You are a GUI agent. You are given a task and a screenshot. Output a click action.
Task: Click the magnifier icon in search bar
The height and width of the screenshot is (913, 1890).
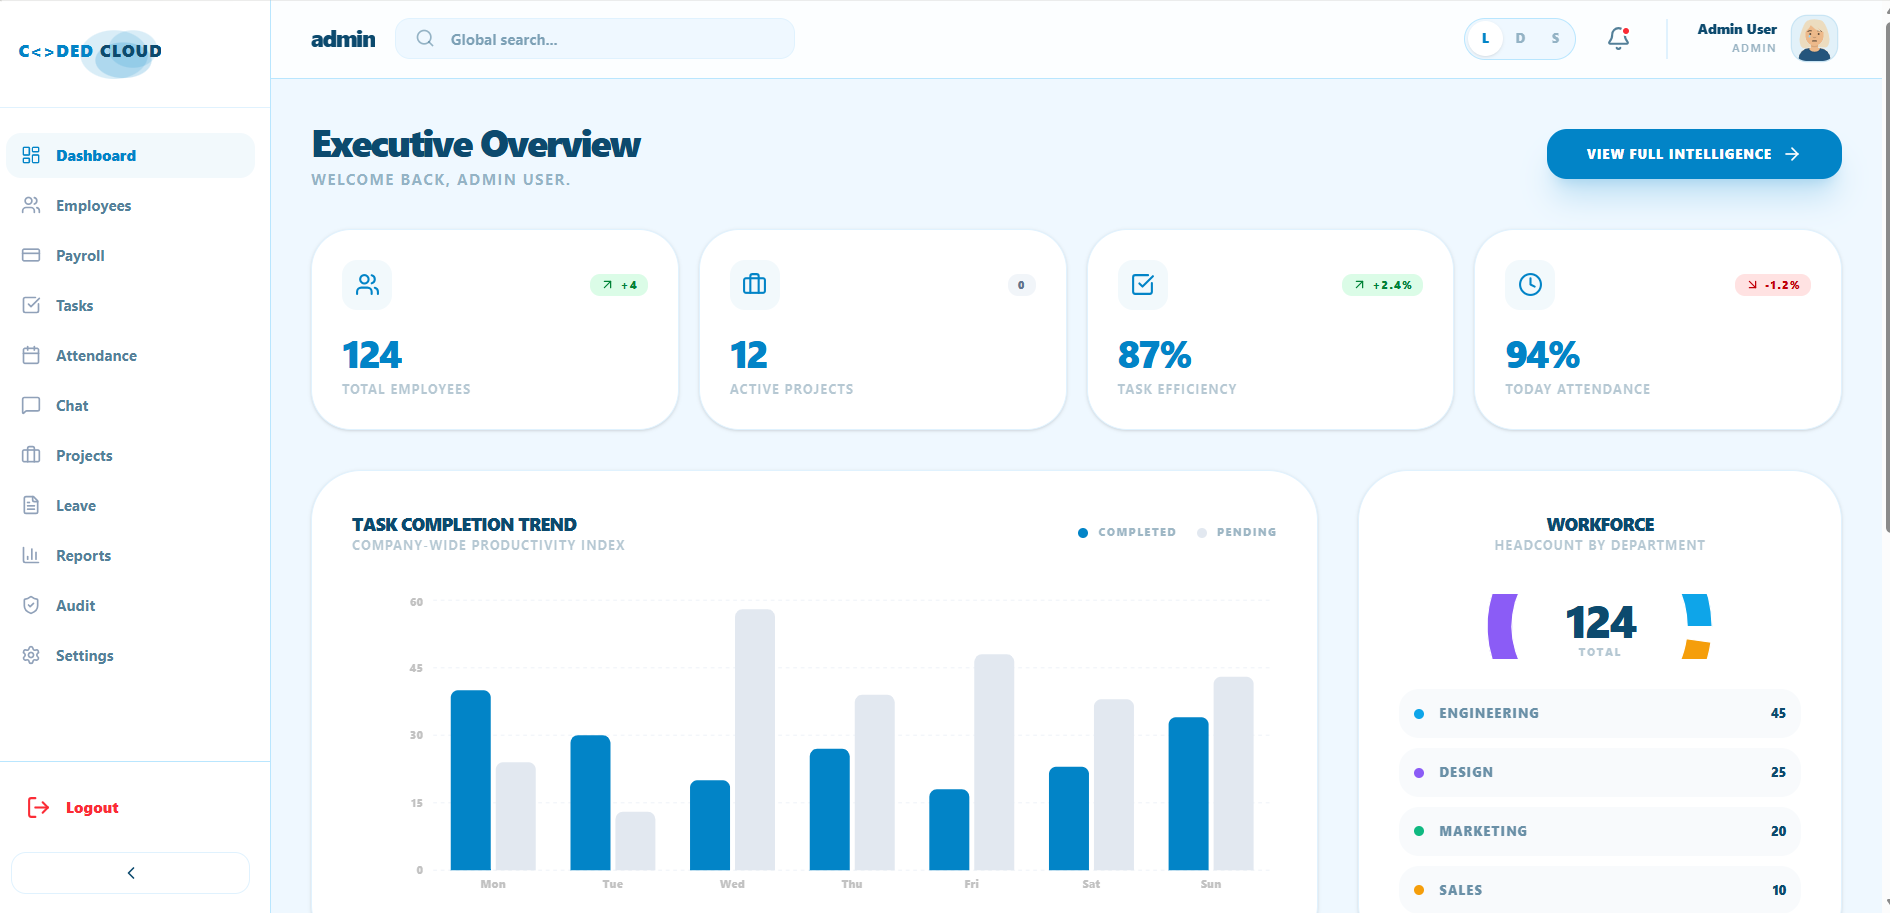pos(425,38)
